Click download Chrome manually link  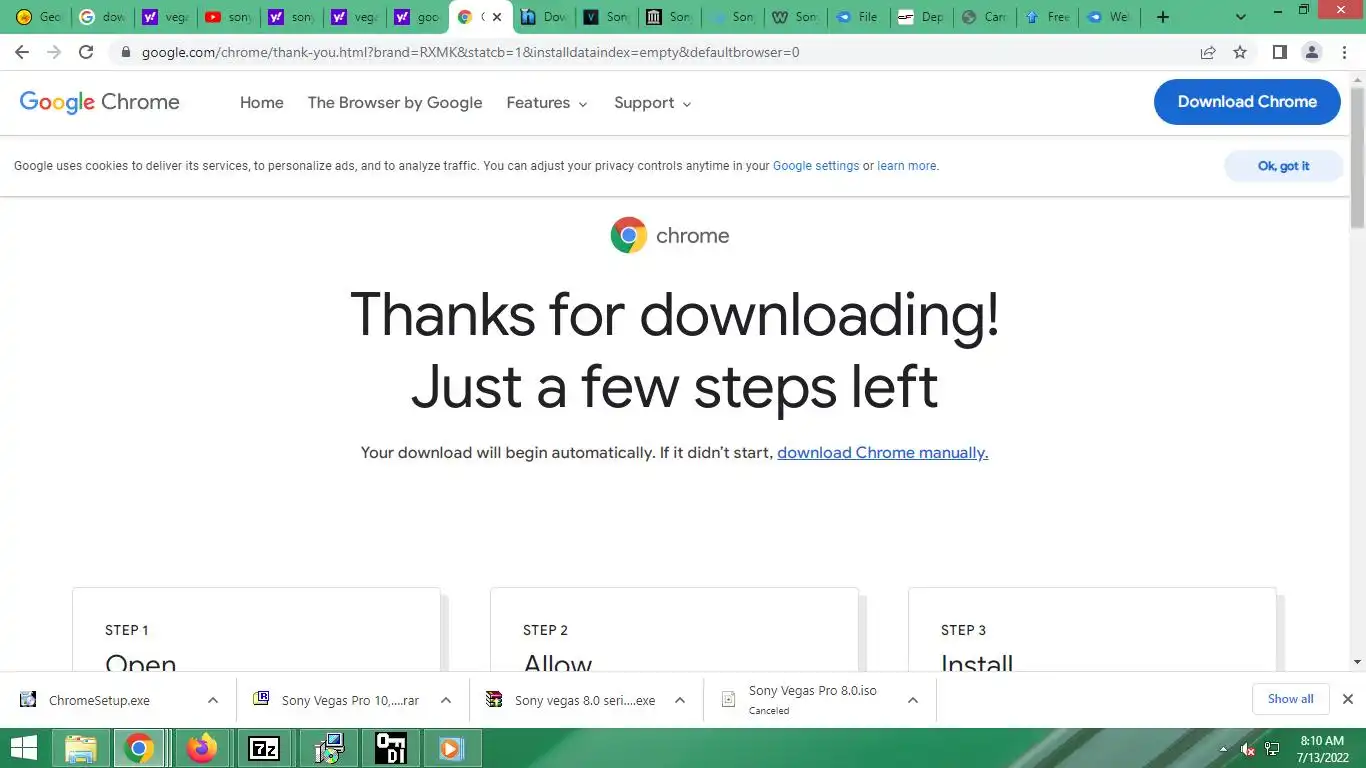point(883,453)
